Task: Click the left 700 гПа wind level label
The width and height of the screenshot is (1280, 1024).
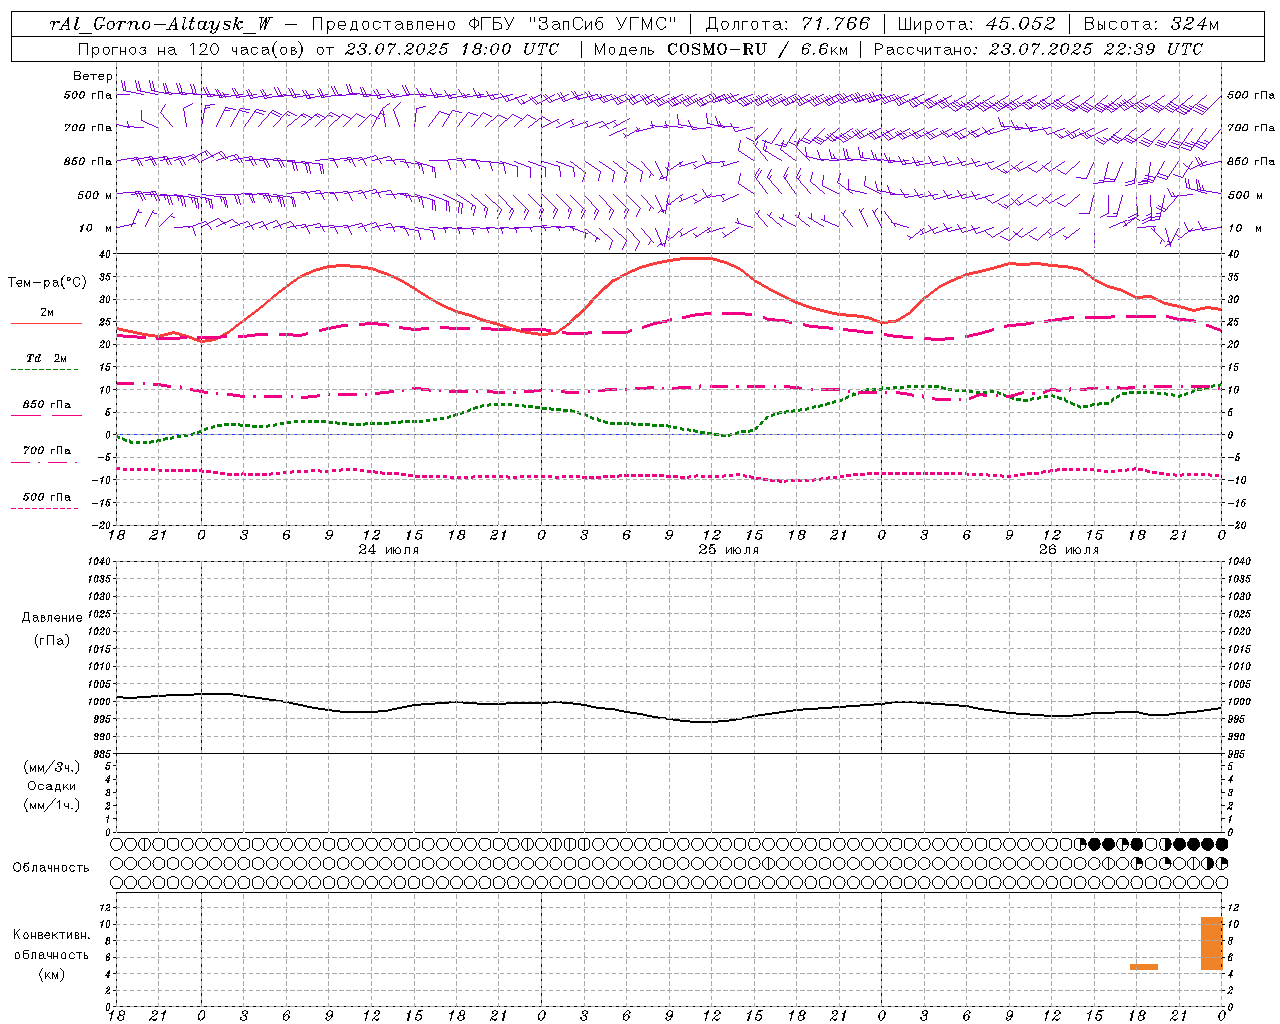Action: pos(88,128)
